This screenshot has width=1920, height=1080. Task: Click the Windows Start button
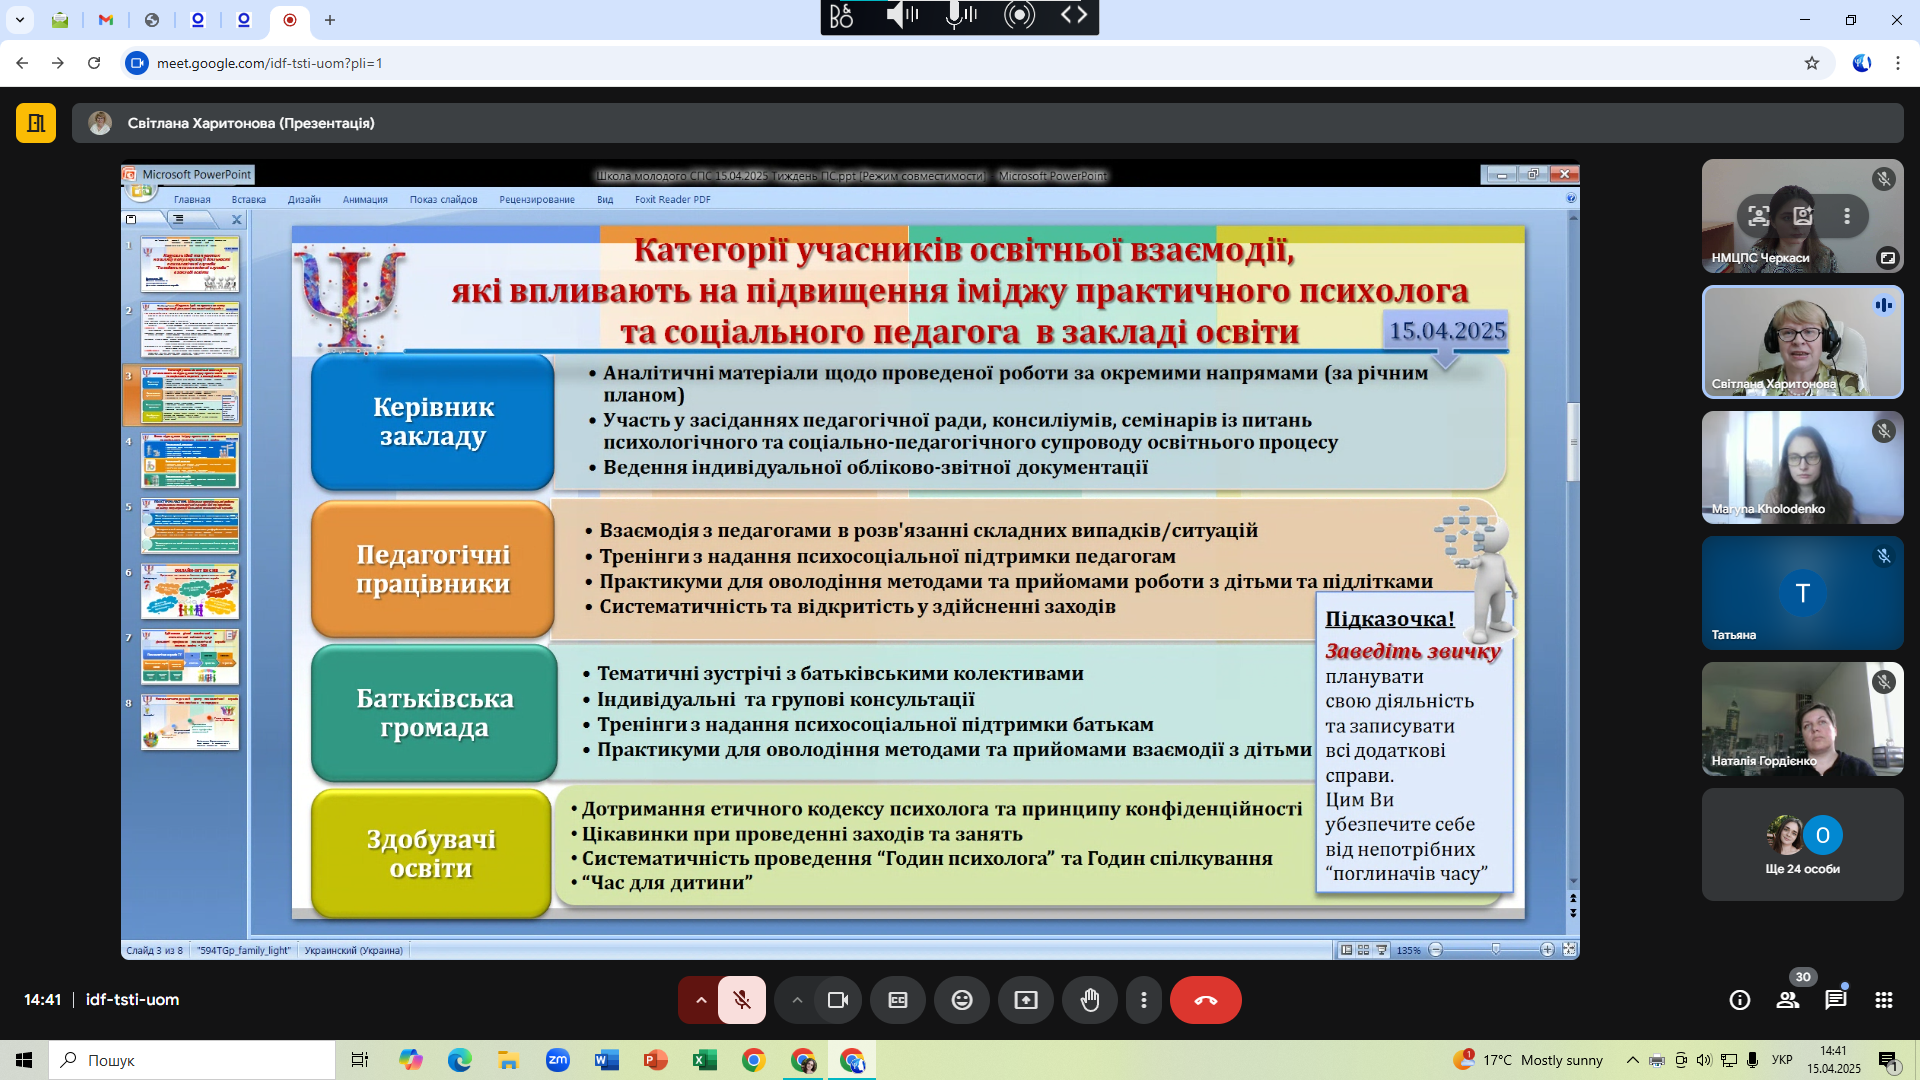tap(24, 1060)
